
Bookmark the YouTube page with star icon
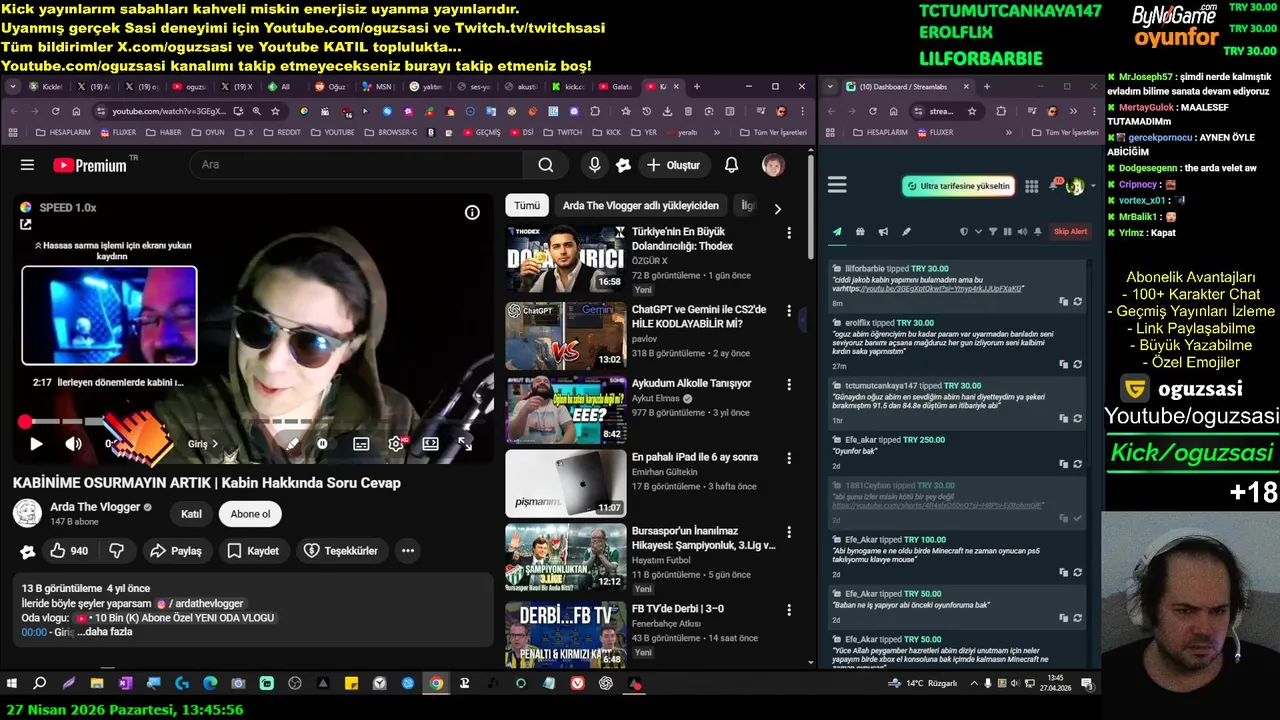click(275, 111)
